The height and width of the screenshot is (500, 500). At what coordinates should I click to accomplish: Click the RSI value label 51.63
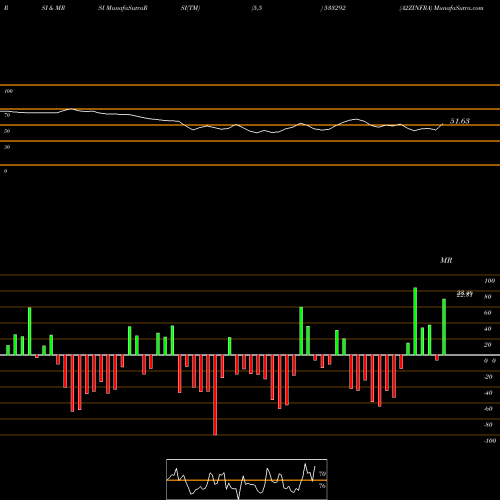click(x=460, y=121)
